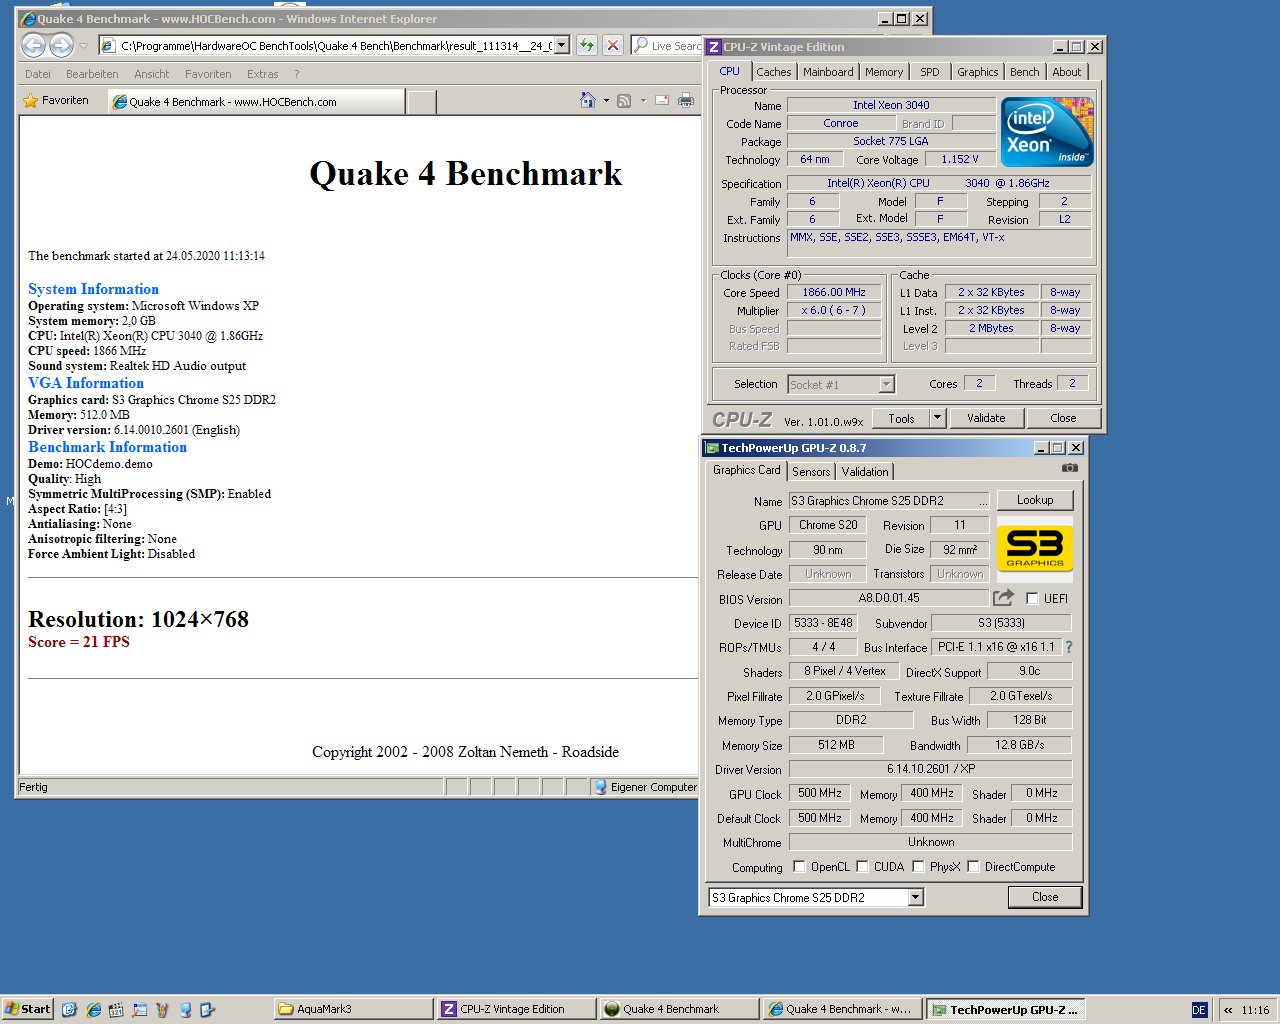Click the mail icon in IE command bar
1280x1024 pixels.
[x=660, y=101]
